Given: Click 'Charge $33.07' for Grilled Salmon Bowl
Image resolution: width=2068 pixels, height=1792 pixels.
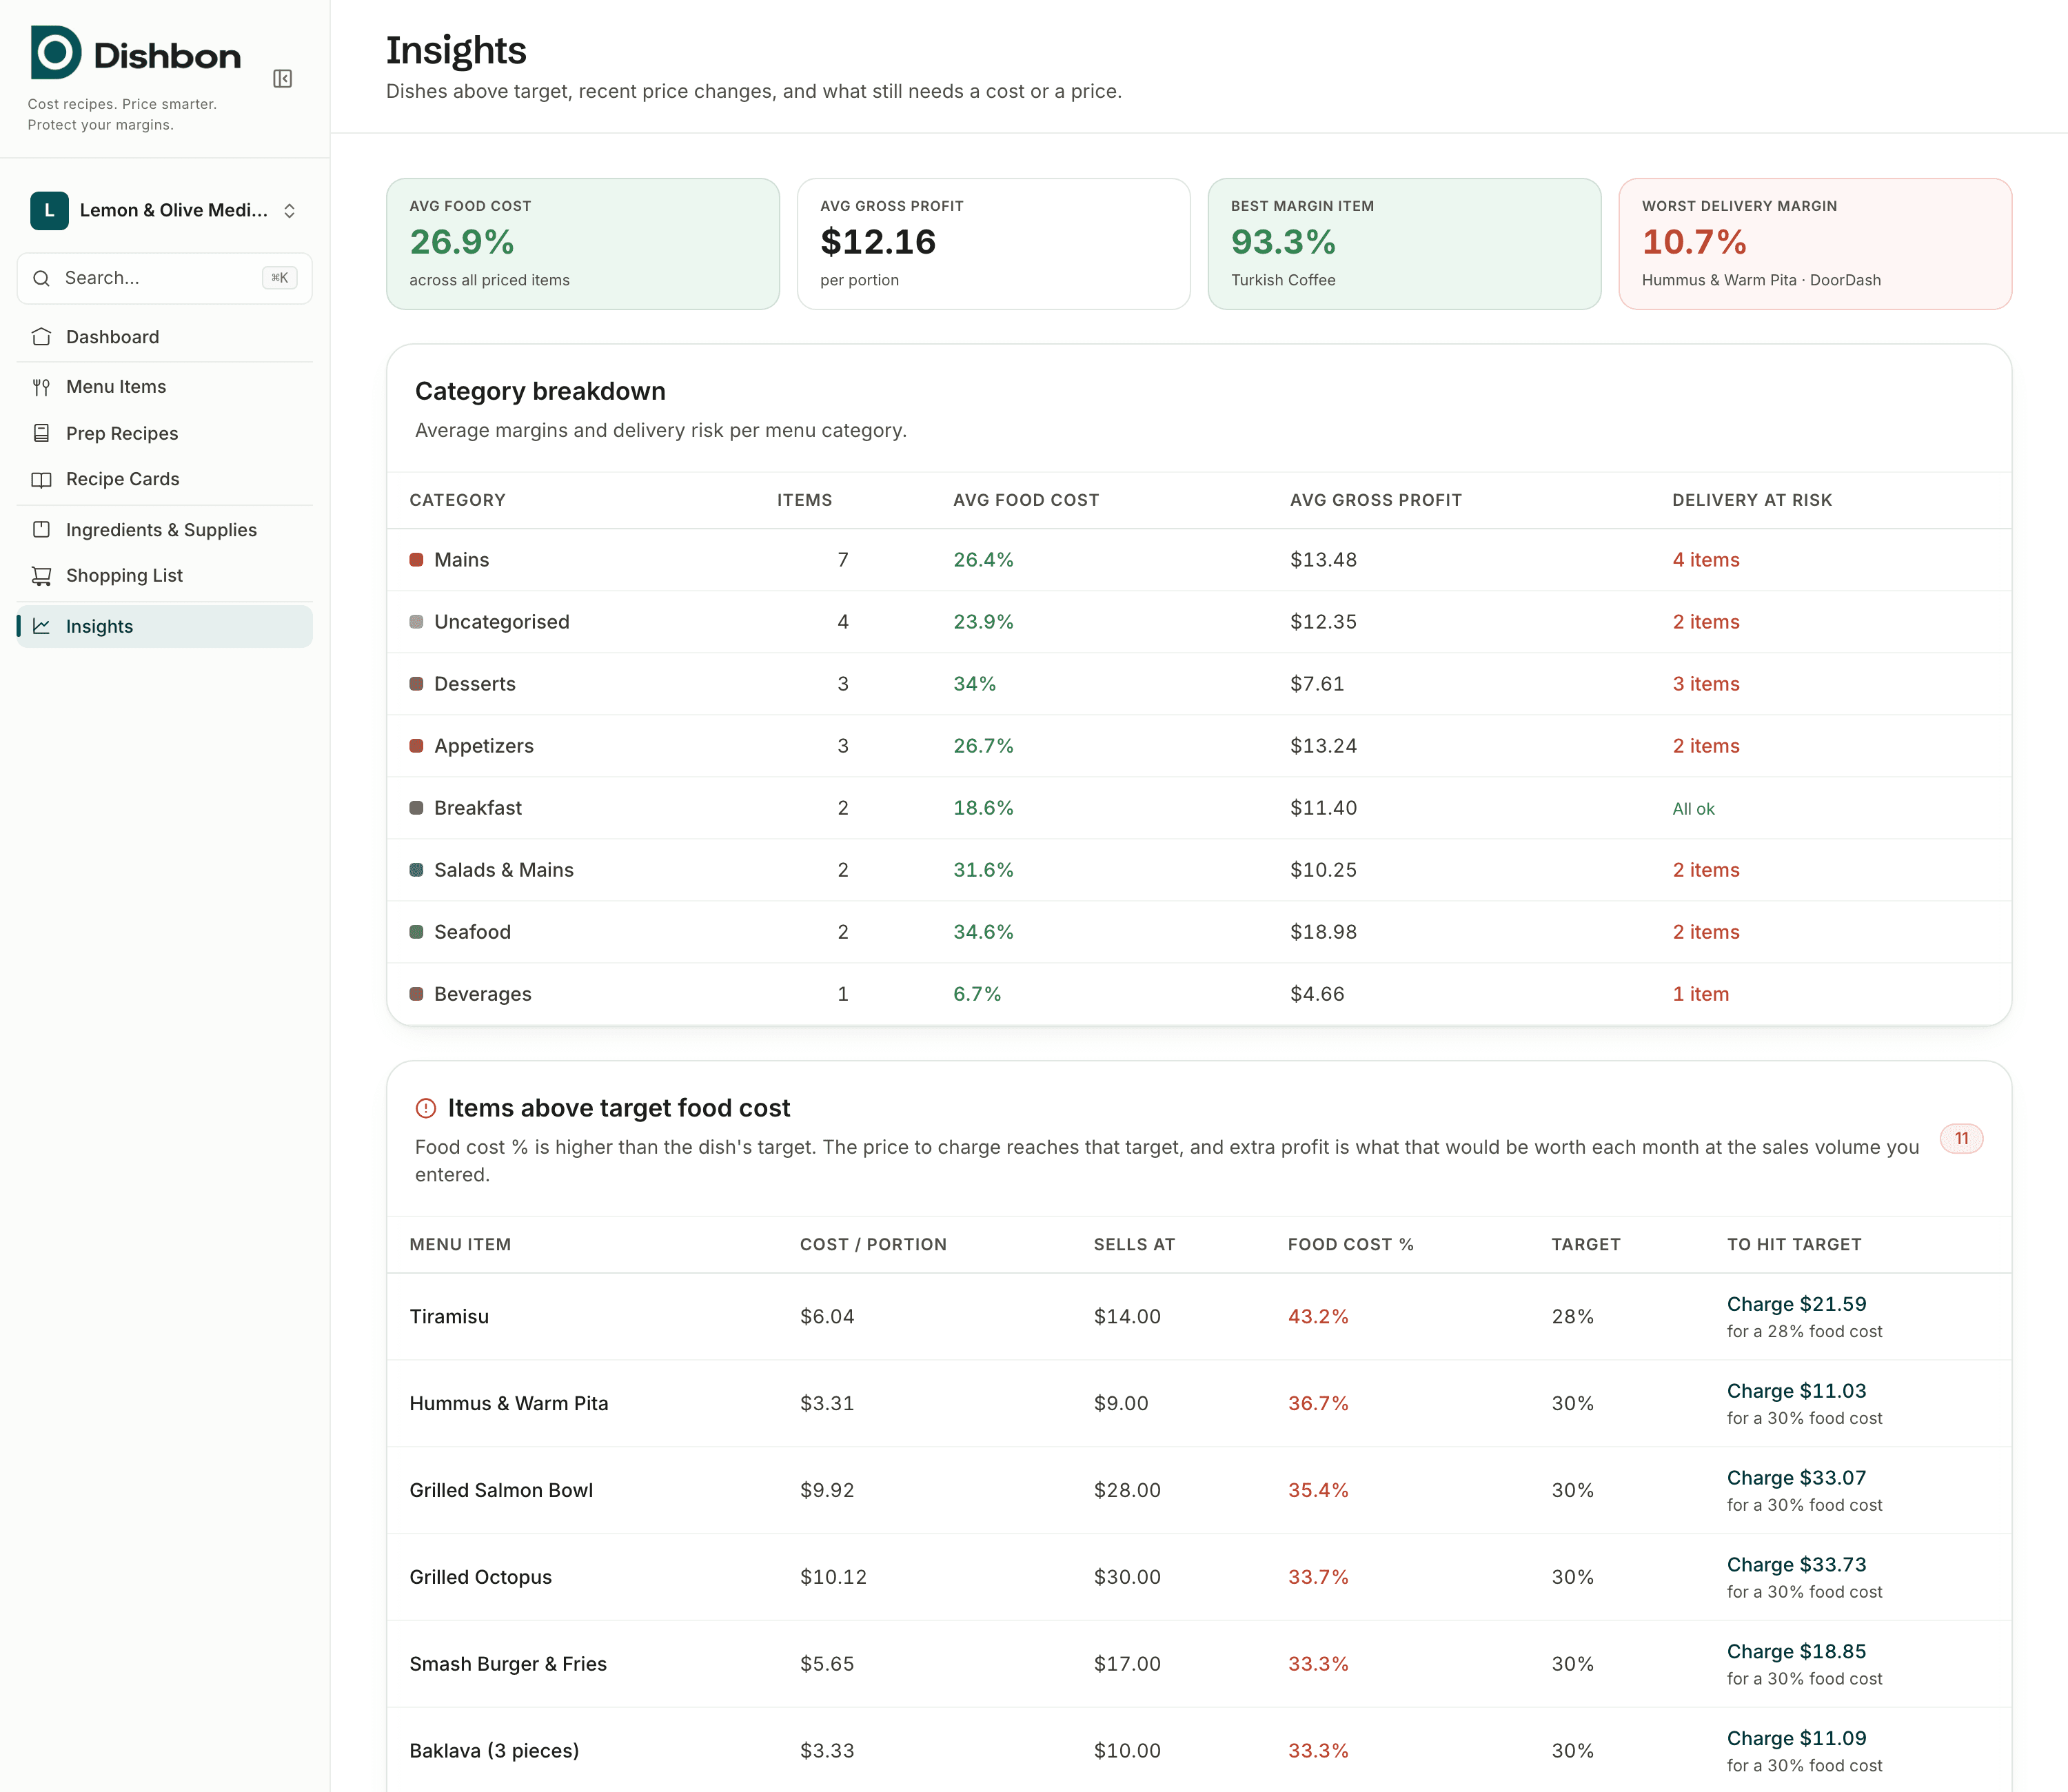Looking at the screenshot, I should click(1796, 1478).
